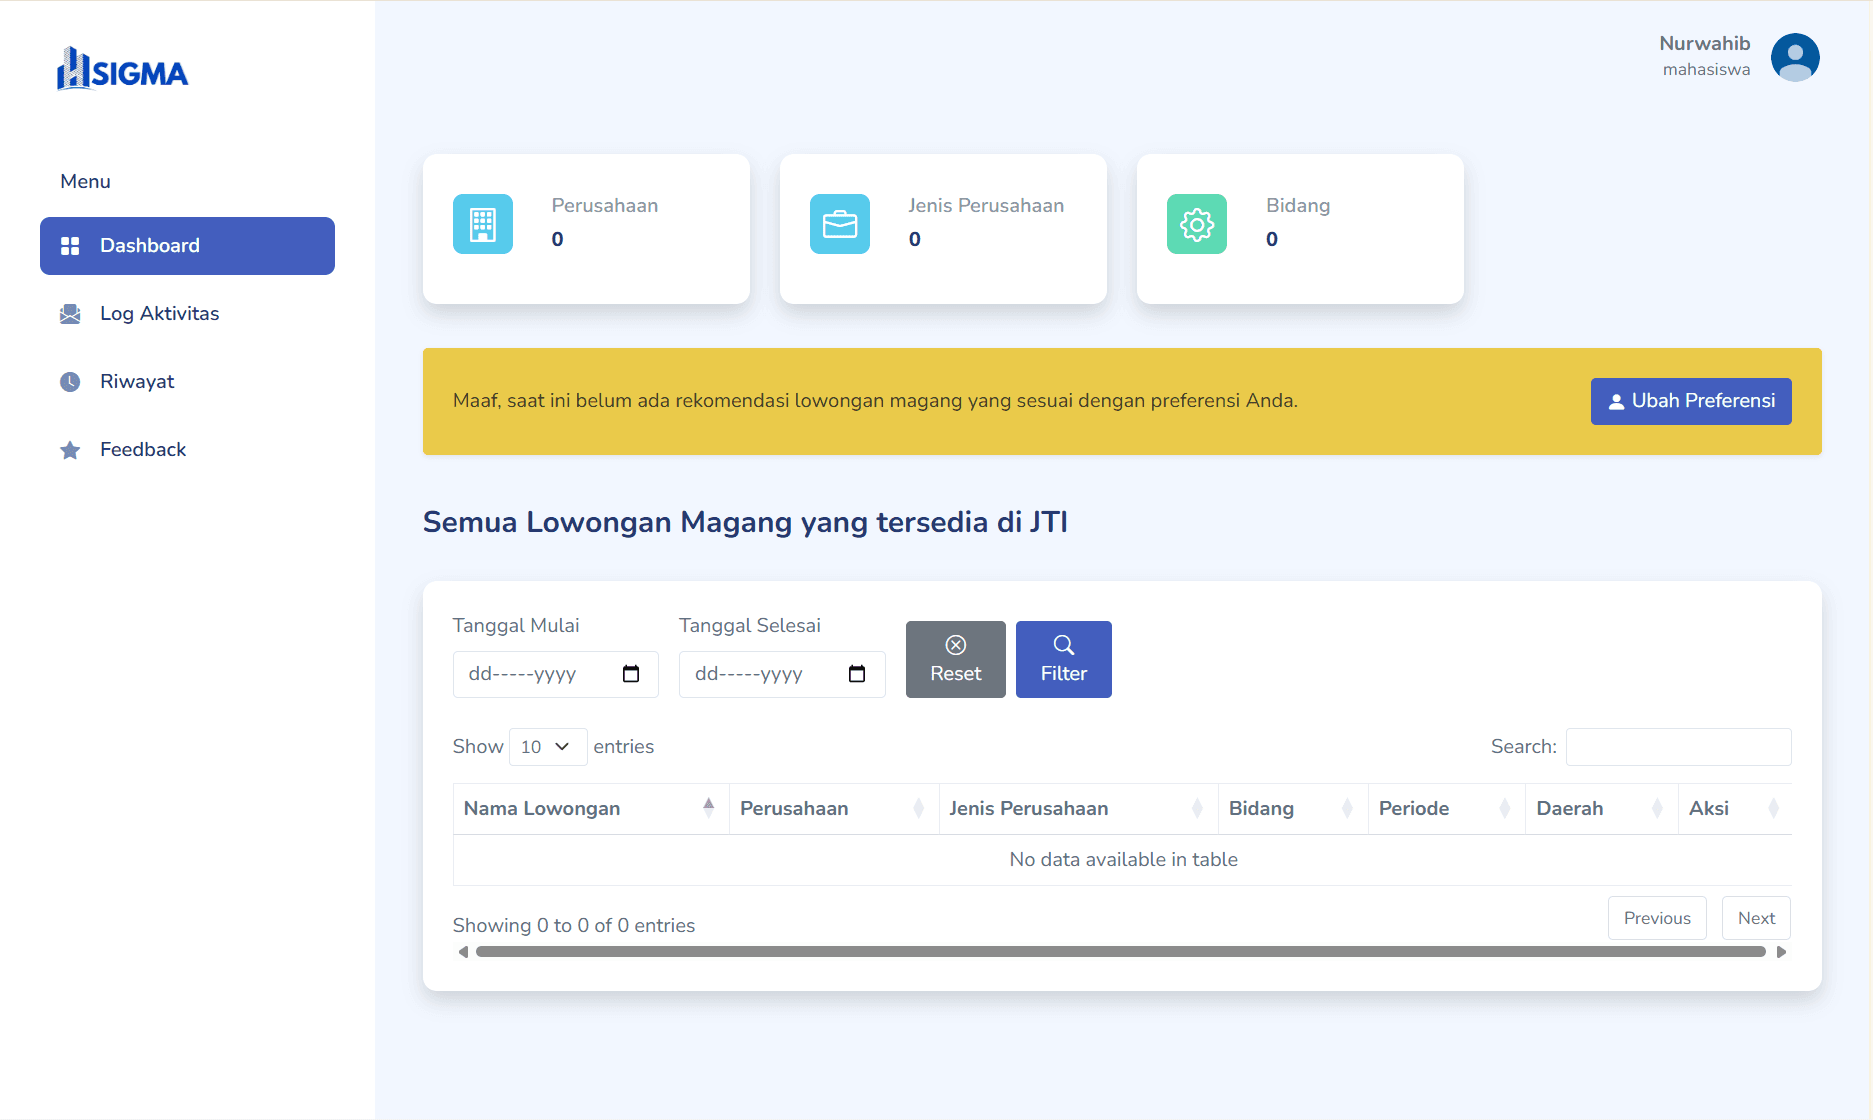Image resolution: width=1873 pixels, height=1120 pixels.
Task: Click the Jenis Perusahaan briefcase icon
Action: (840, 224)
